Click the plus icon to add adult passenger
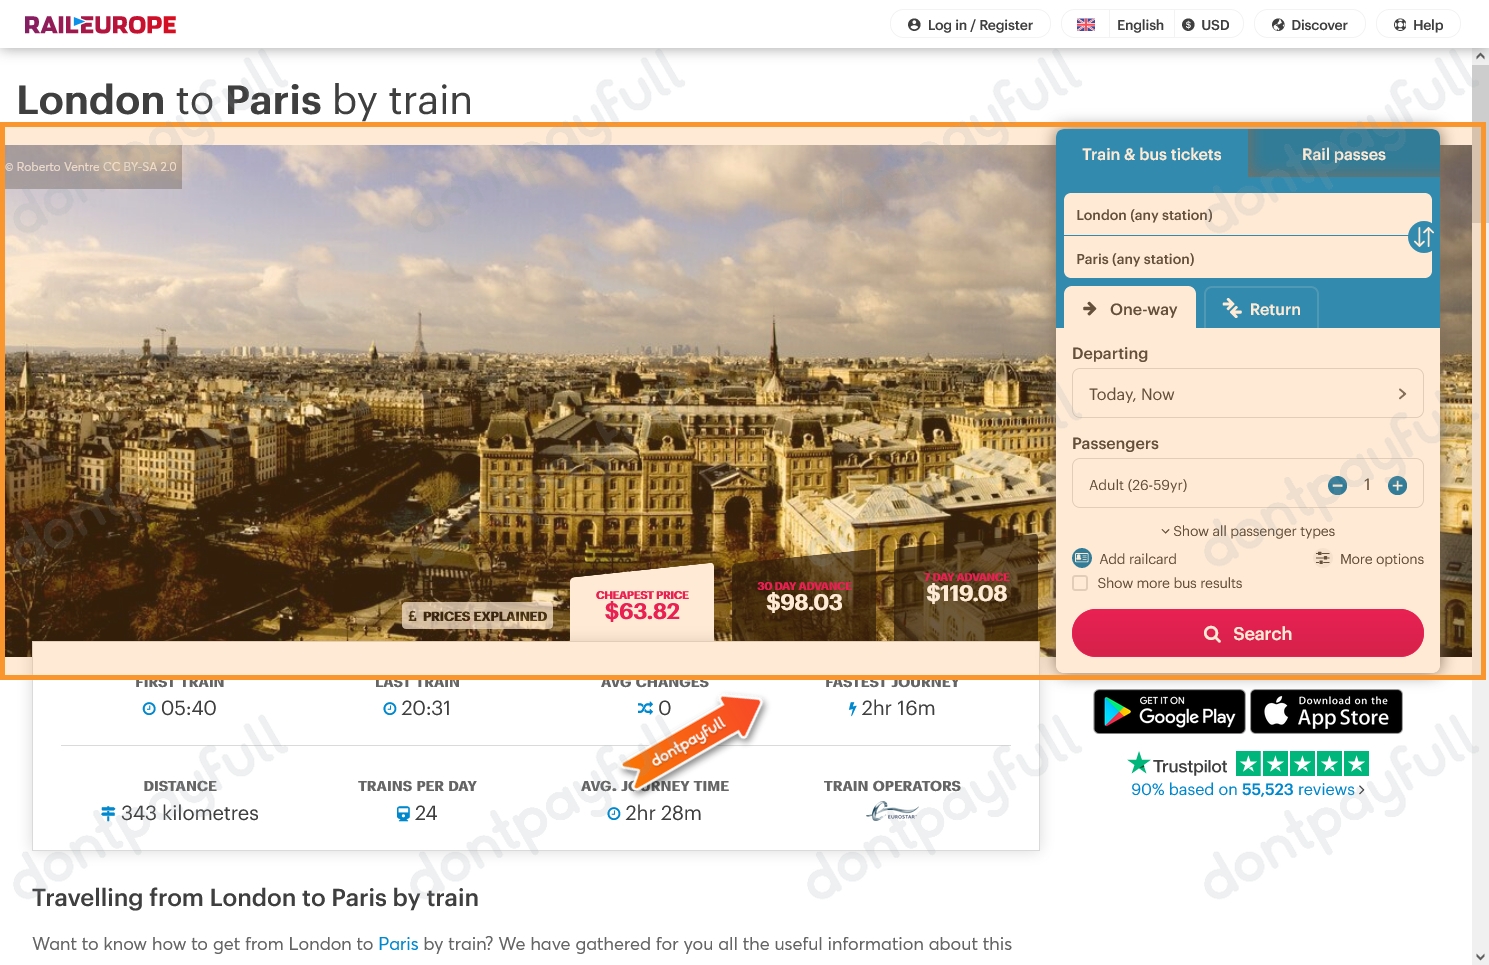This screenshot has height=965, width=1489. [1397, 485]
